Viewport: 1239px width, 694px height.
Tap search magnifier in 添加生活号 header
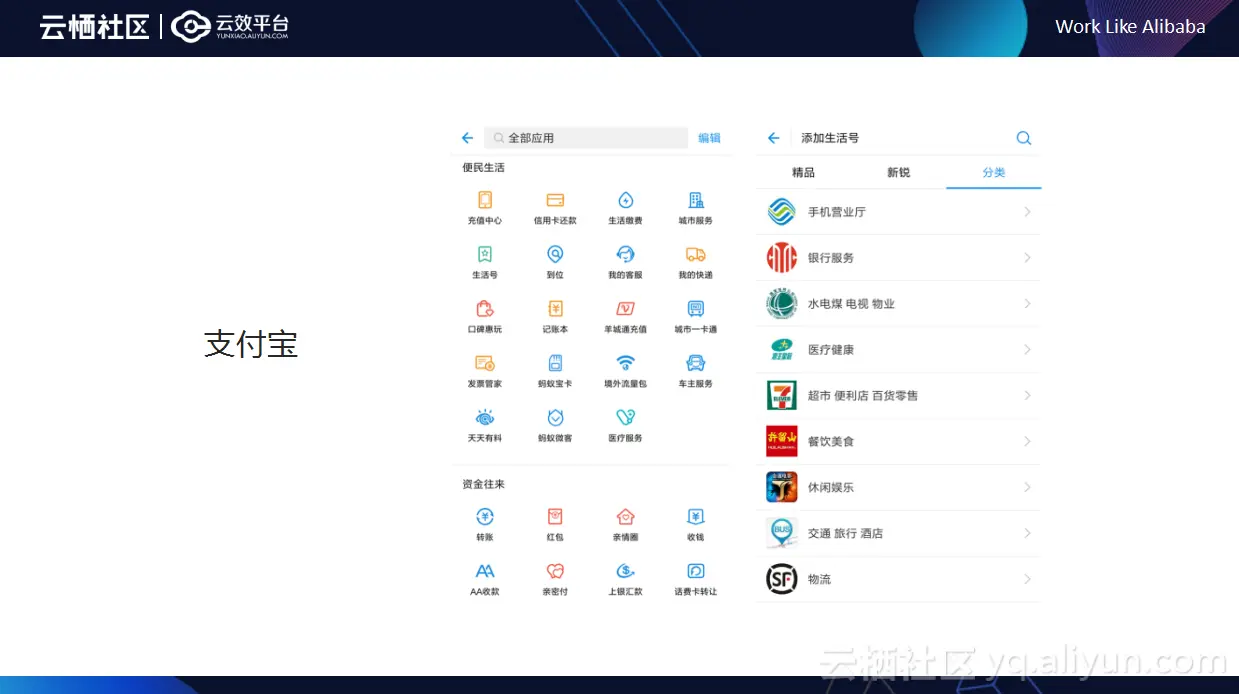click(1023, 138)
